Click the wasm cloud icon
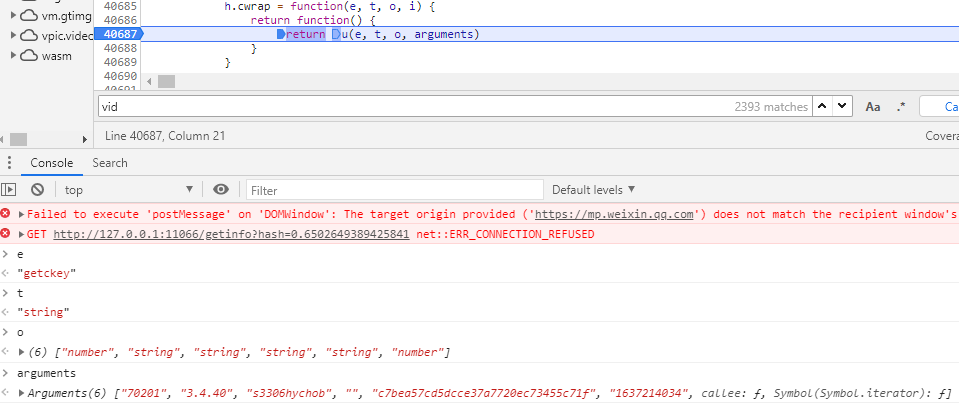The image size is (959, 405). click(x=29, y=56)
